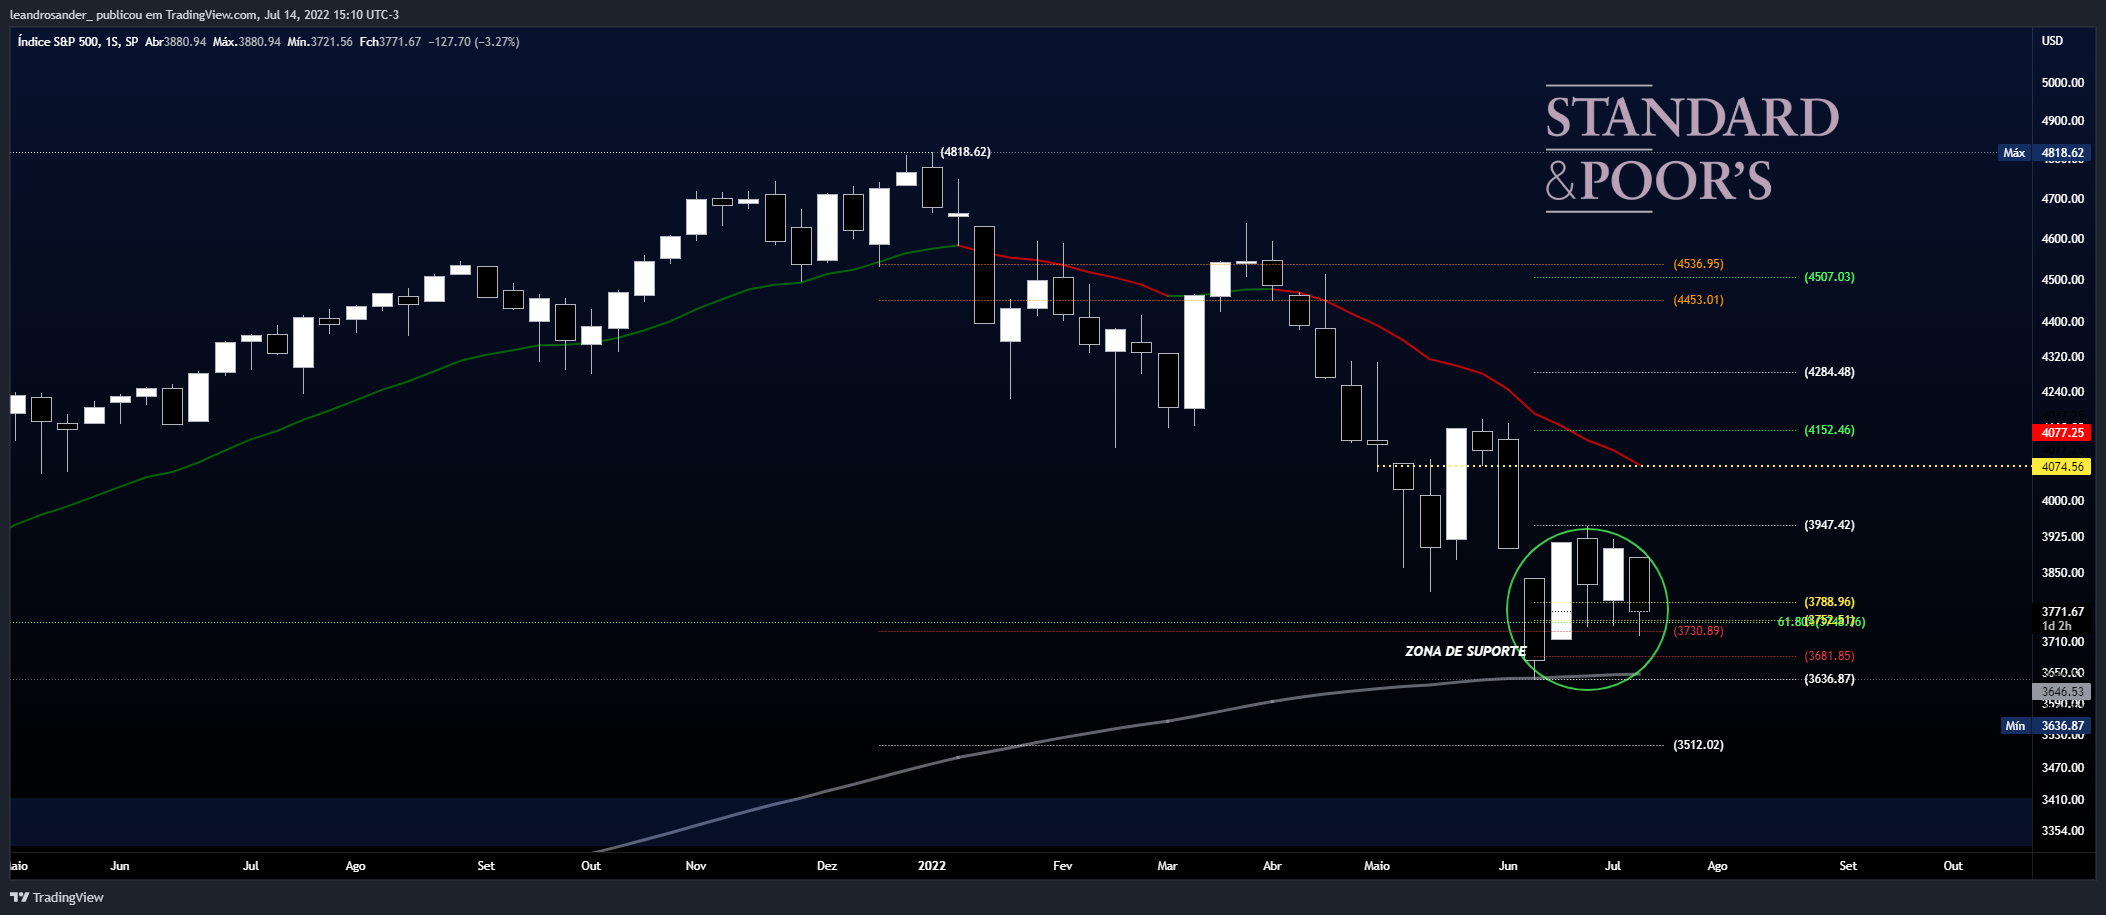Viewport: 2106px width, 915px height.
Task: Click the 4900.00 price axis label
Action: tap(2062, 121)
